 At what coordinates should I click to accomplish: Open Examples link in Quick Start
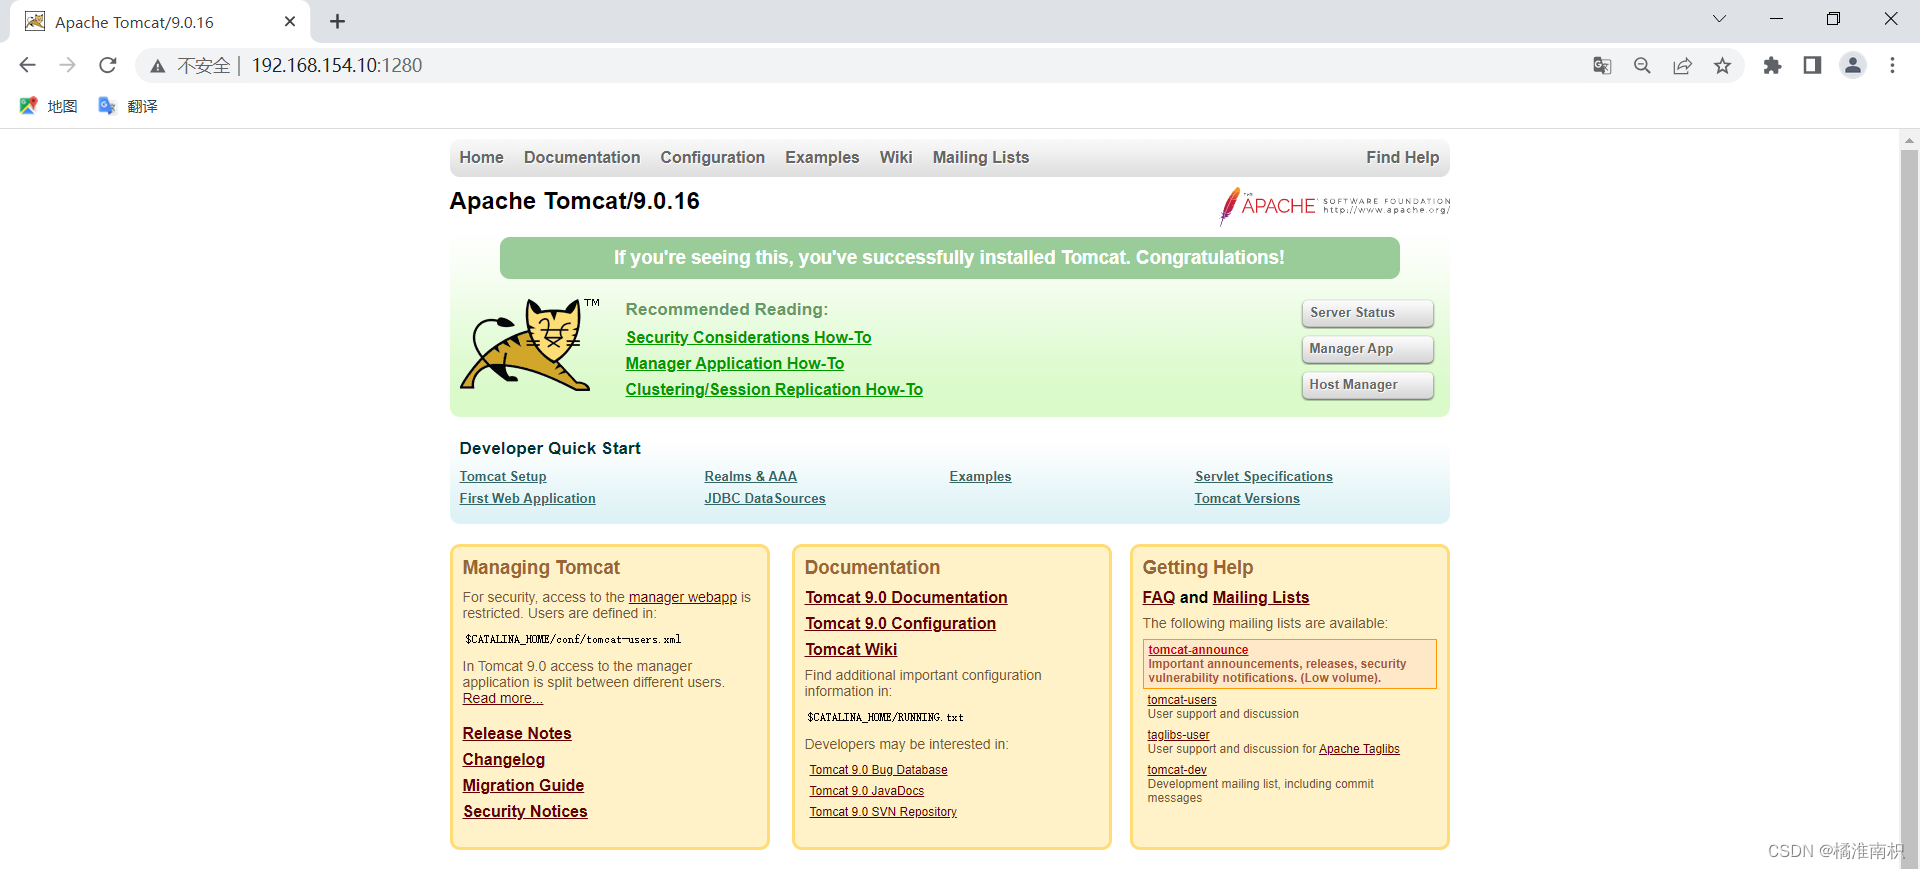[980, 476]
